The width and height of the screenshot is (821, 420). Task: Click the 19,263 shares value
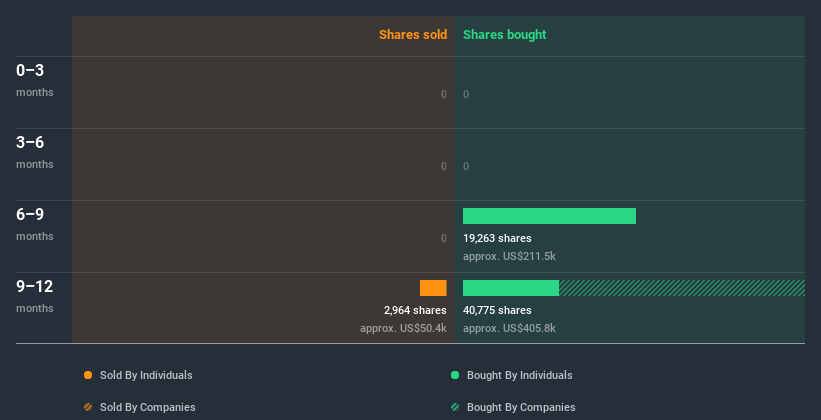(x=497, y=238)
